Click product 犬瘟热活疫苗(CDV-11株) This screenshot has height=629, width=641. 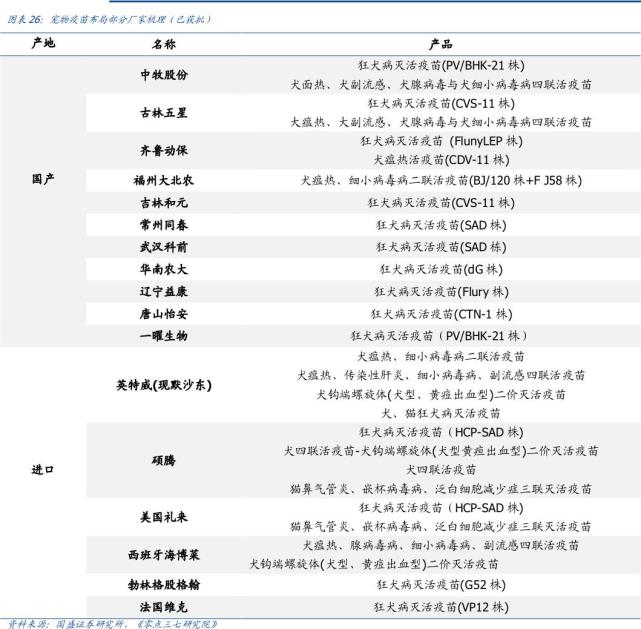tap(441, 160)
